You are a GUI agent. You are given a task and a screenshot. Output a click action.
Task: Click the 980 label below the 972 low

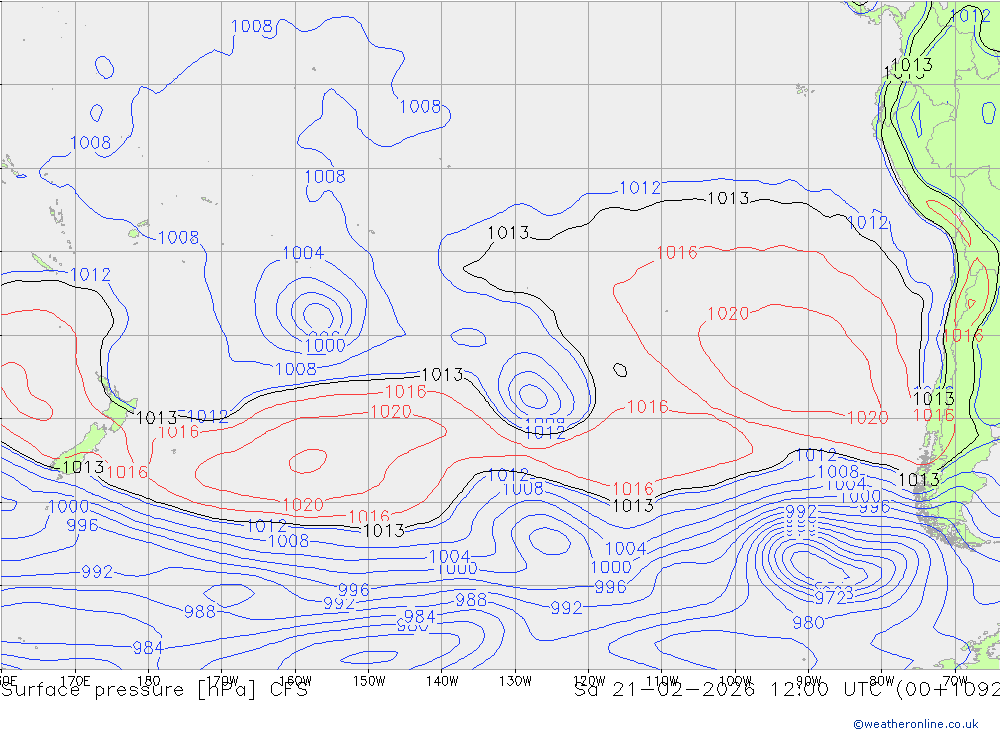coord(809,622)
